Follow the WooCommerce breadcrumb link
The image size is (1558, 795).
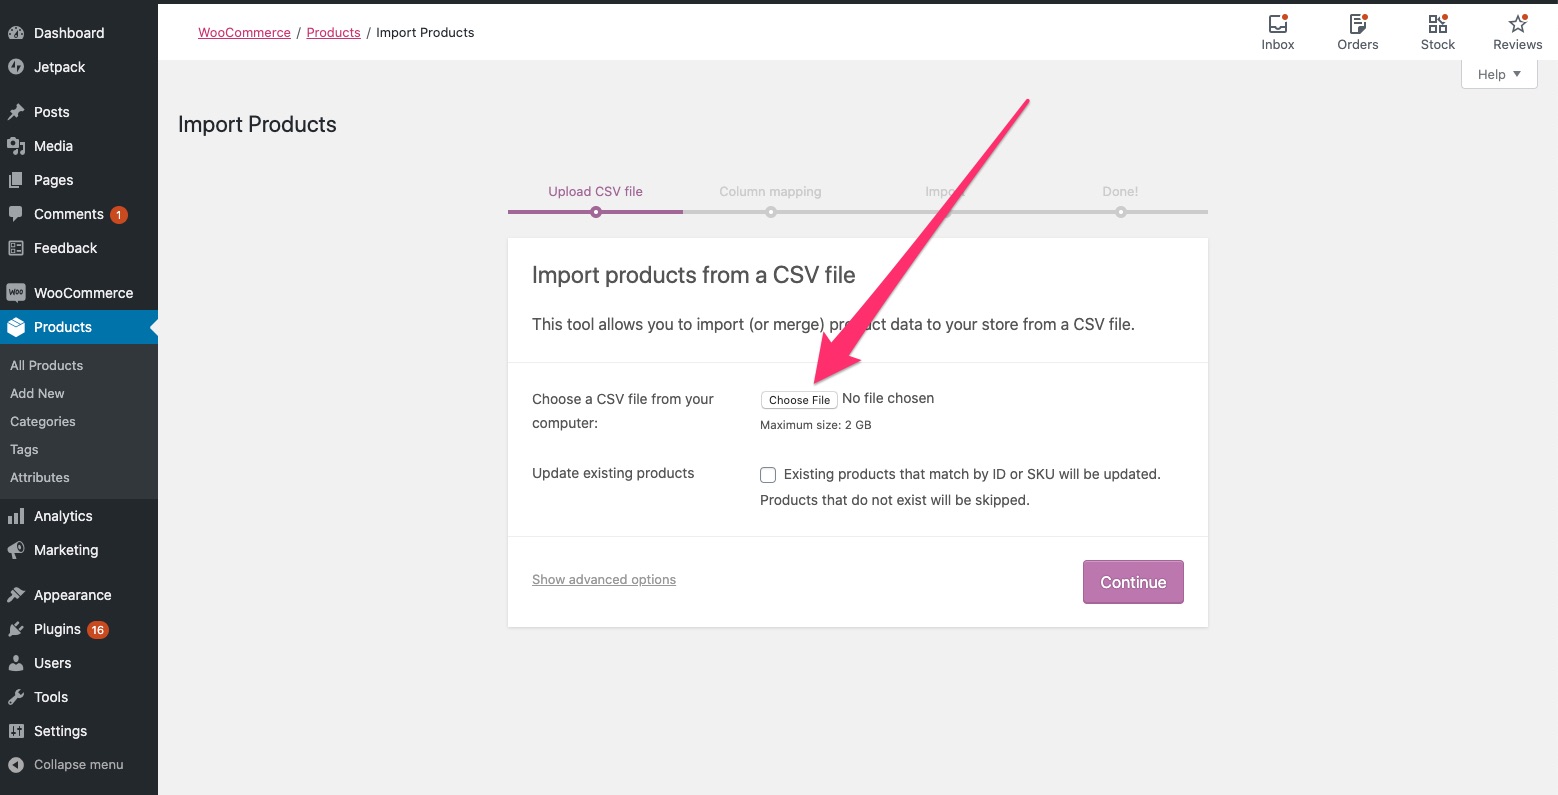coord(244,32)
